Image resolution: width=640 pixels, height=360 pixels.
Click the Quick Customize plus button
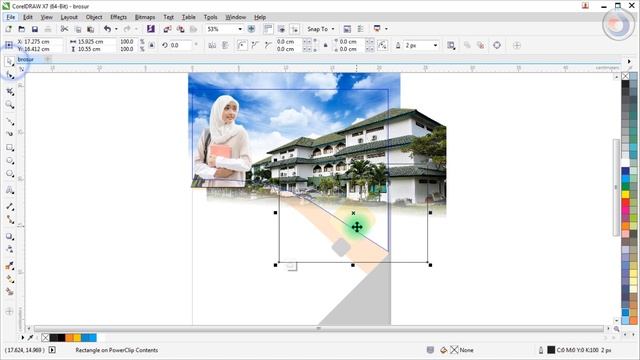point(517,45)
